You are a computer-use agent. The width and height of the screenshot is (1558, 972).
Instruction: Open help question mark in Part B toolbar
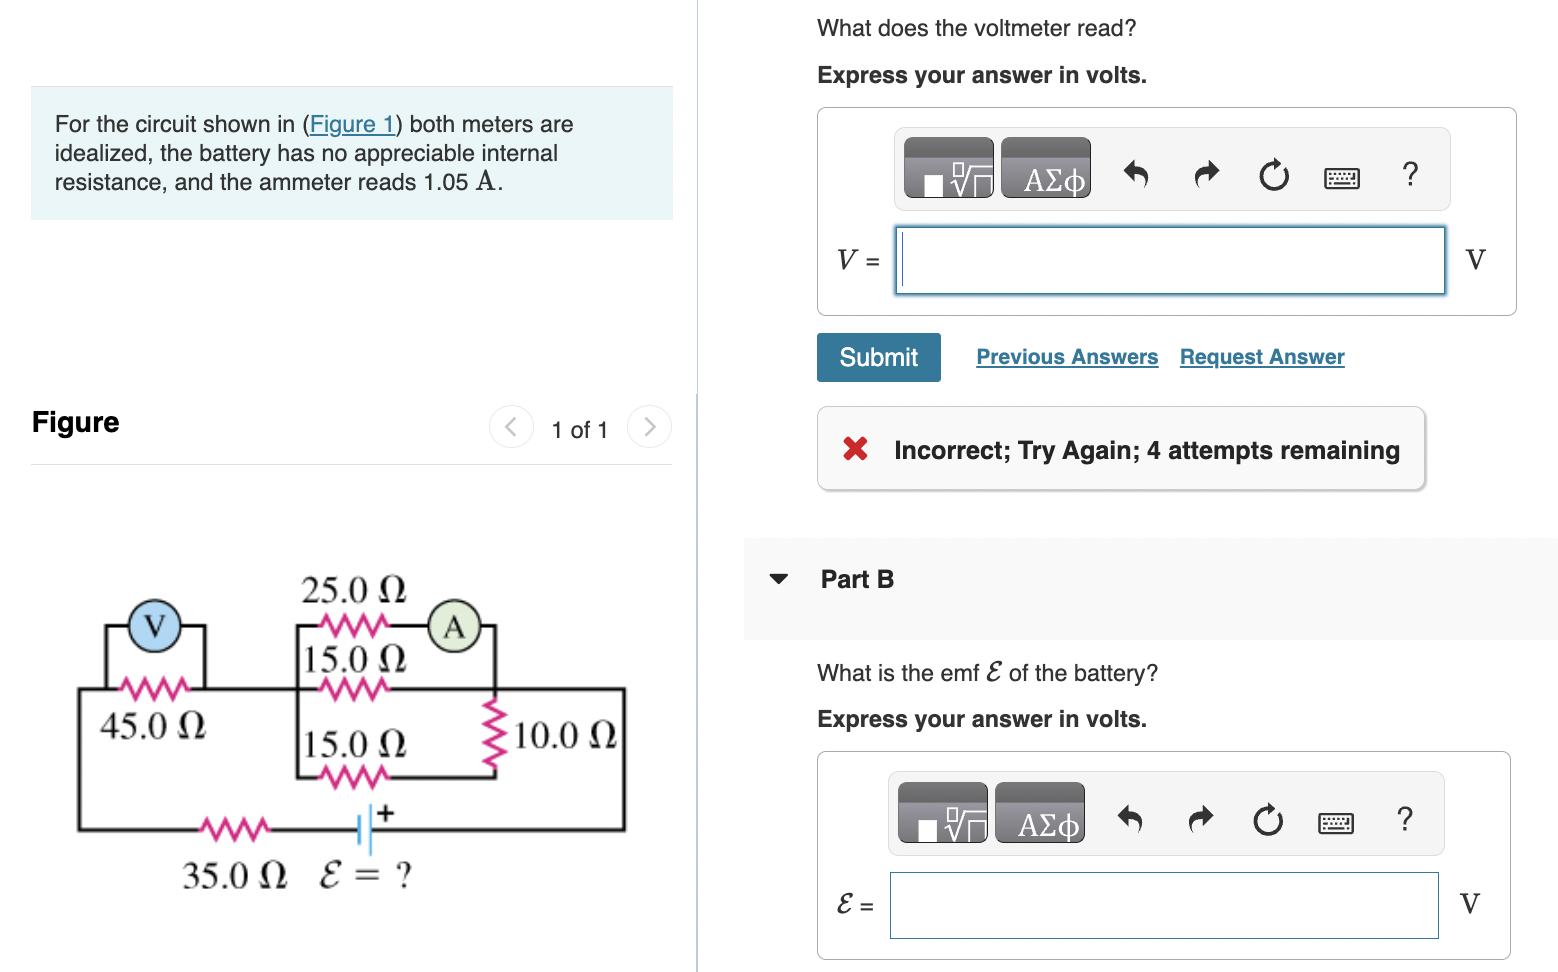[x=1404, y=819]
